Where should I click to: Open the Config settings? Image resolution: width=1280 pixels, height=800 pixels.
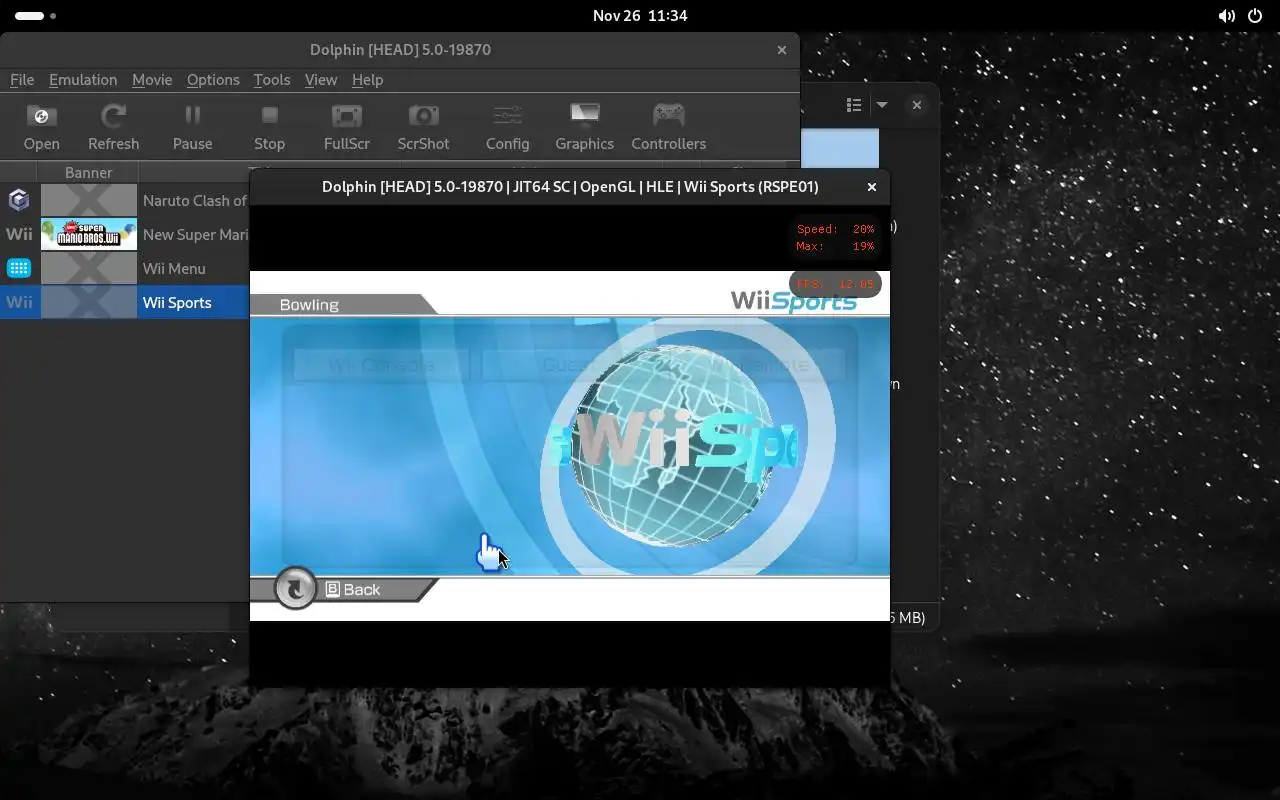click(x=507, y=127)
